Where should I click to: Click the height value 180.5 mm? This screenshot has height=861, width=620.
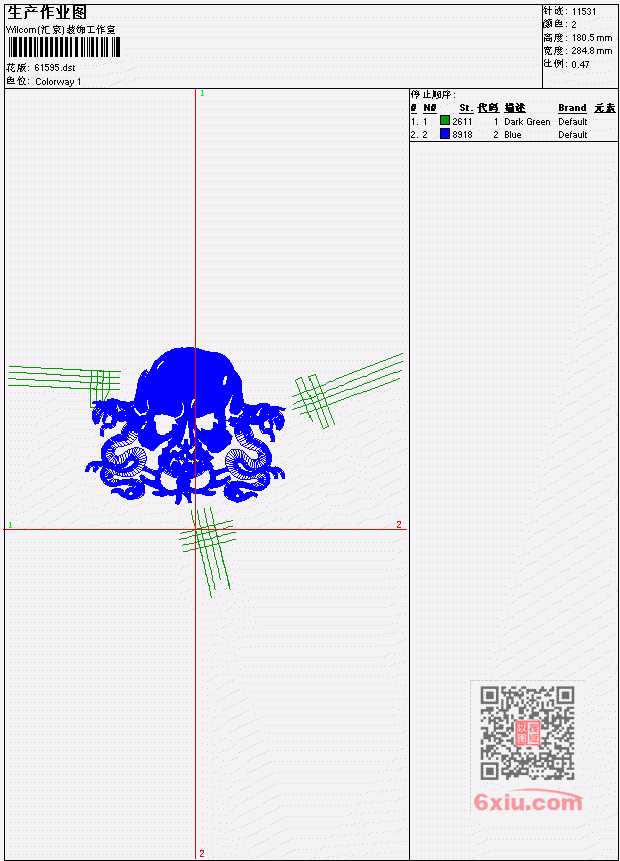coord(592,38)
